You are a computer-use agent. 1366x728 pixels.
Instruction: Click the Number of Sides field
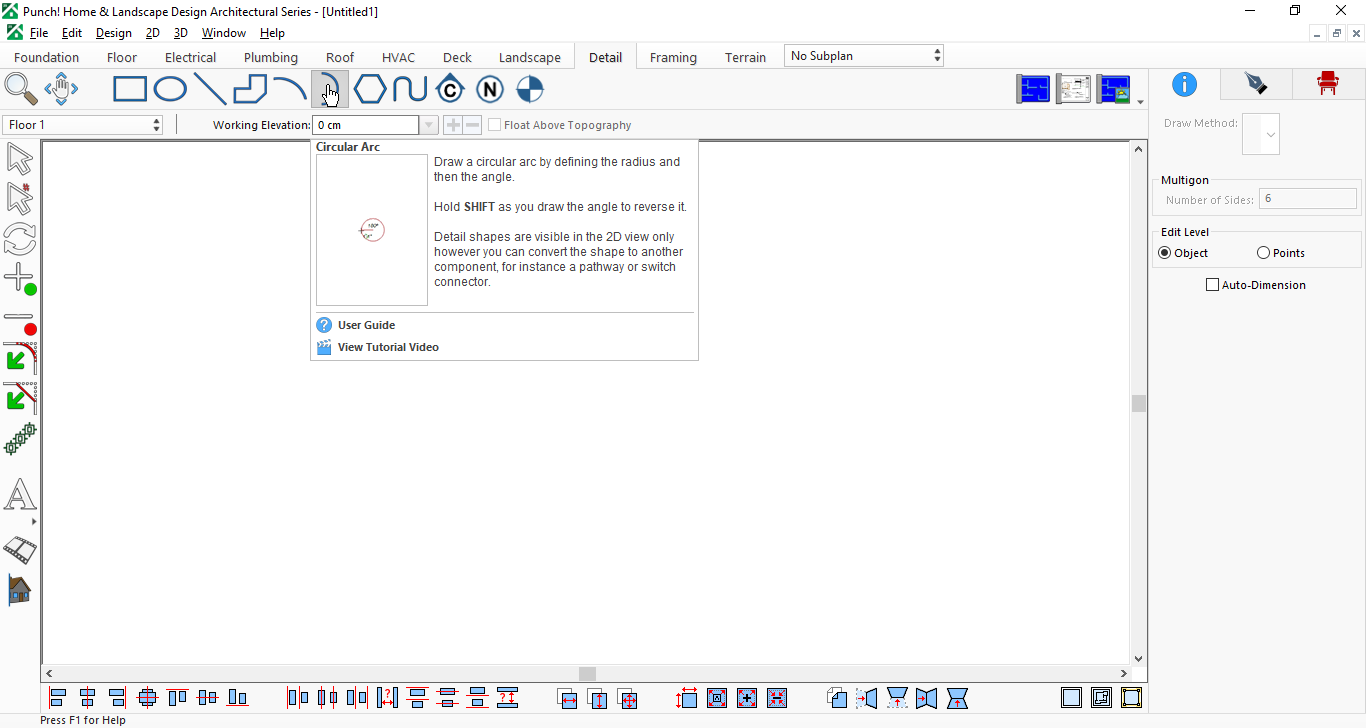1308,199
